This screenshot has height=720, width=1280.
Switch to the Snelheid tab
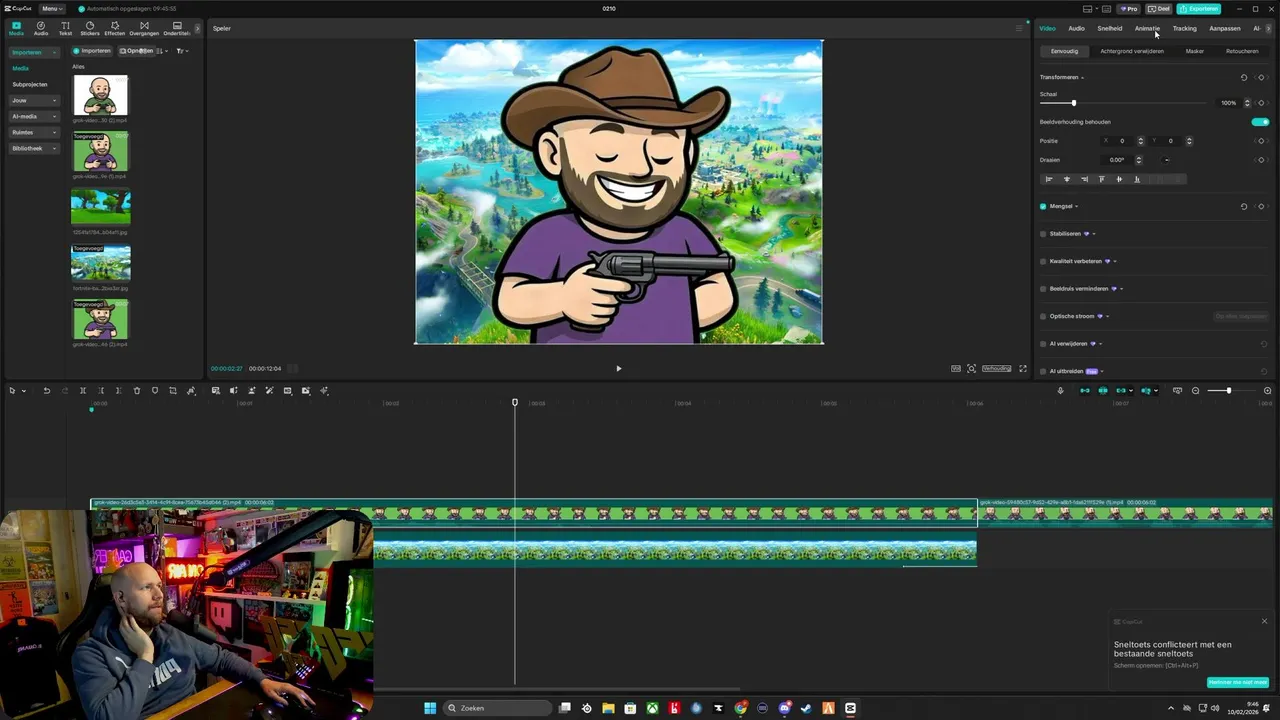pos(1110,28)
